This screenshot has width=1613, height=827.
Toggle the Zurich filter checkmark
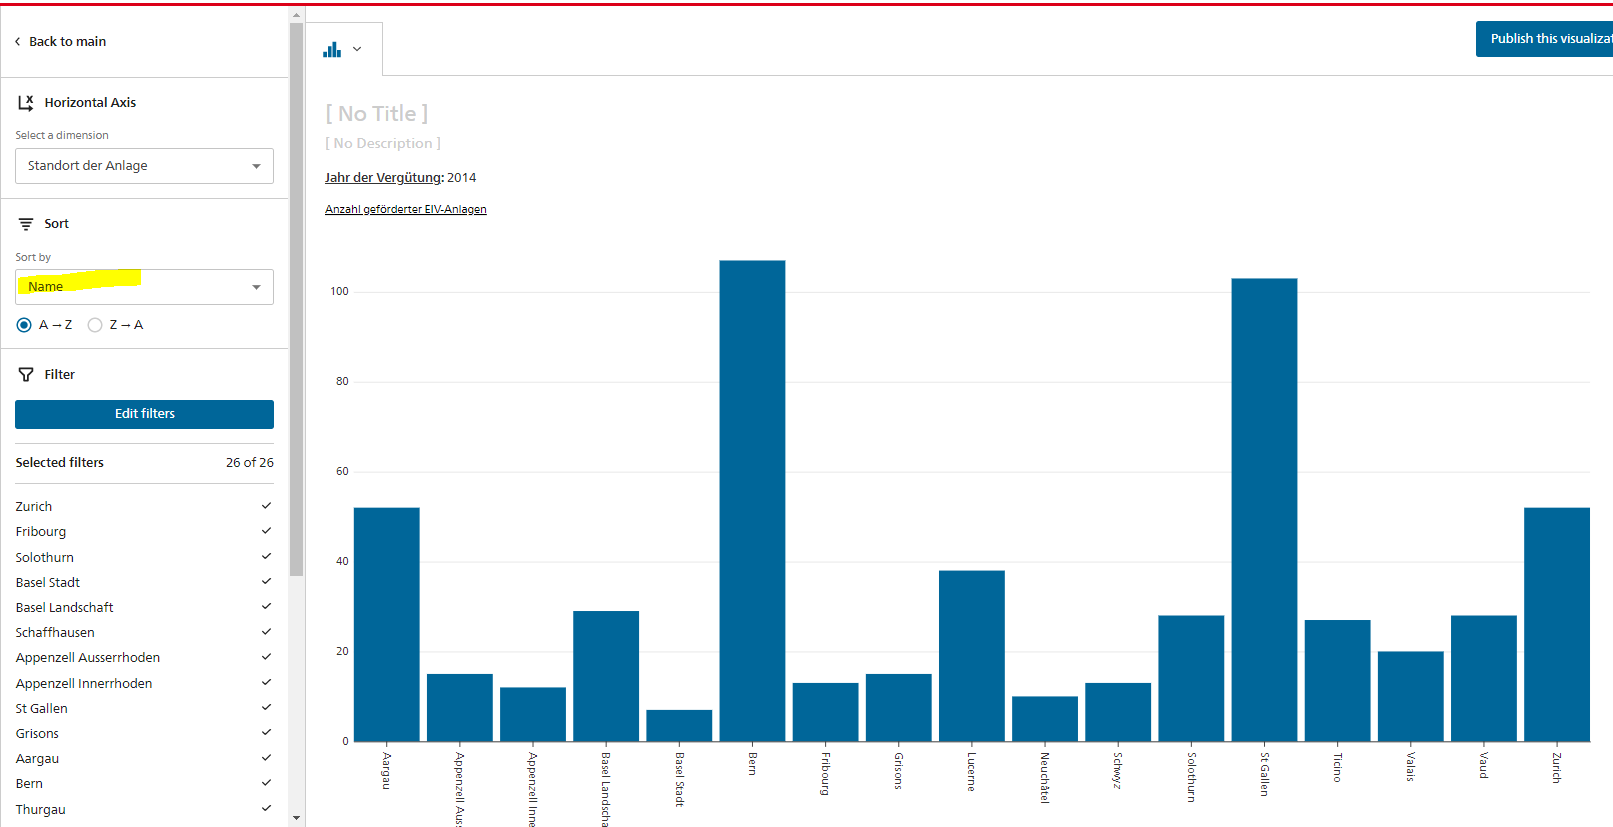click(x=266, y=506)
